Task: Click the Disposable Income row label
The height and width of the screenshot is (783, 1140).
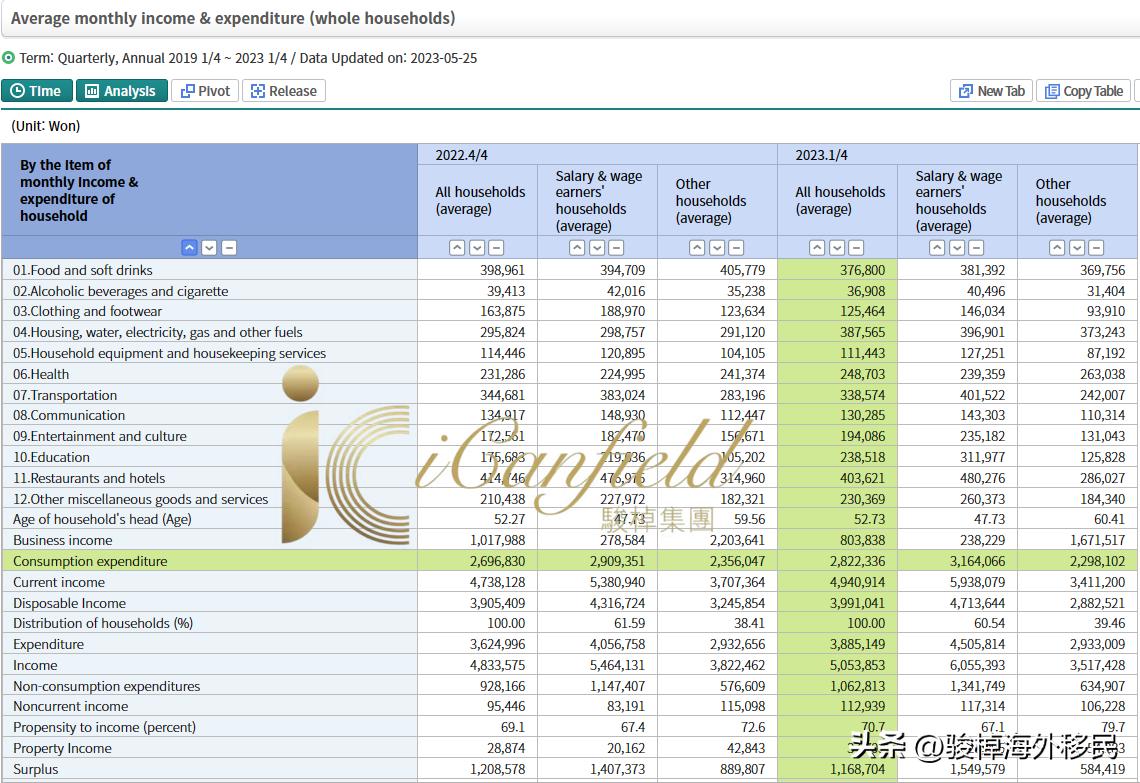Action: coord(69,603)
